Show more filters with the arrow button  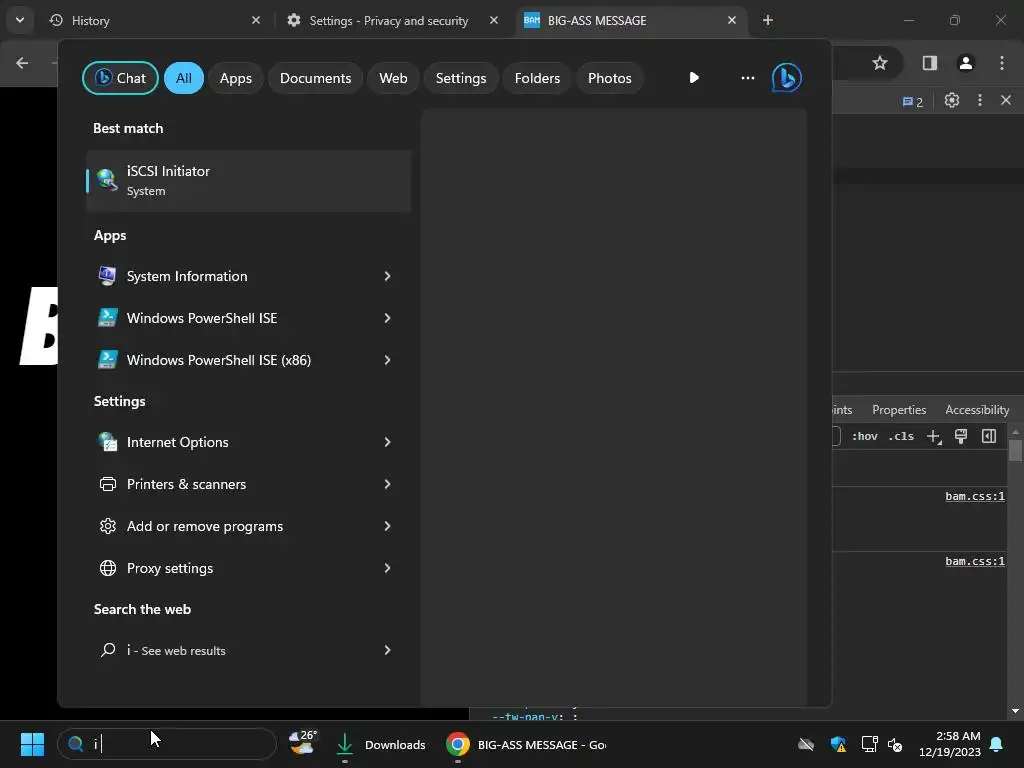(694, 78)
